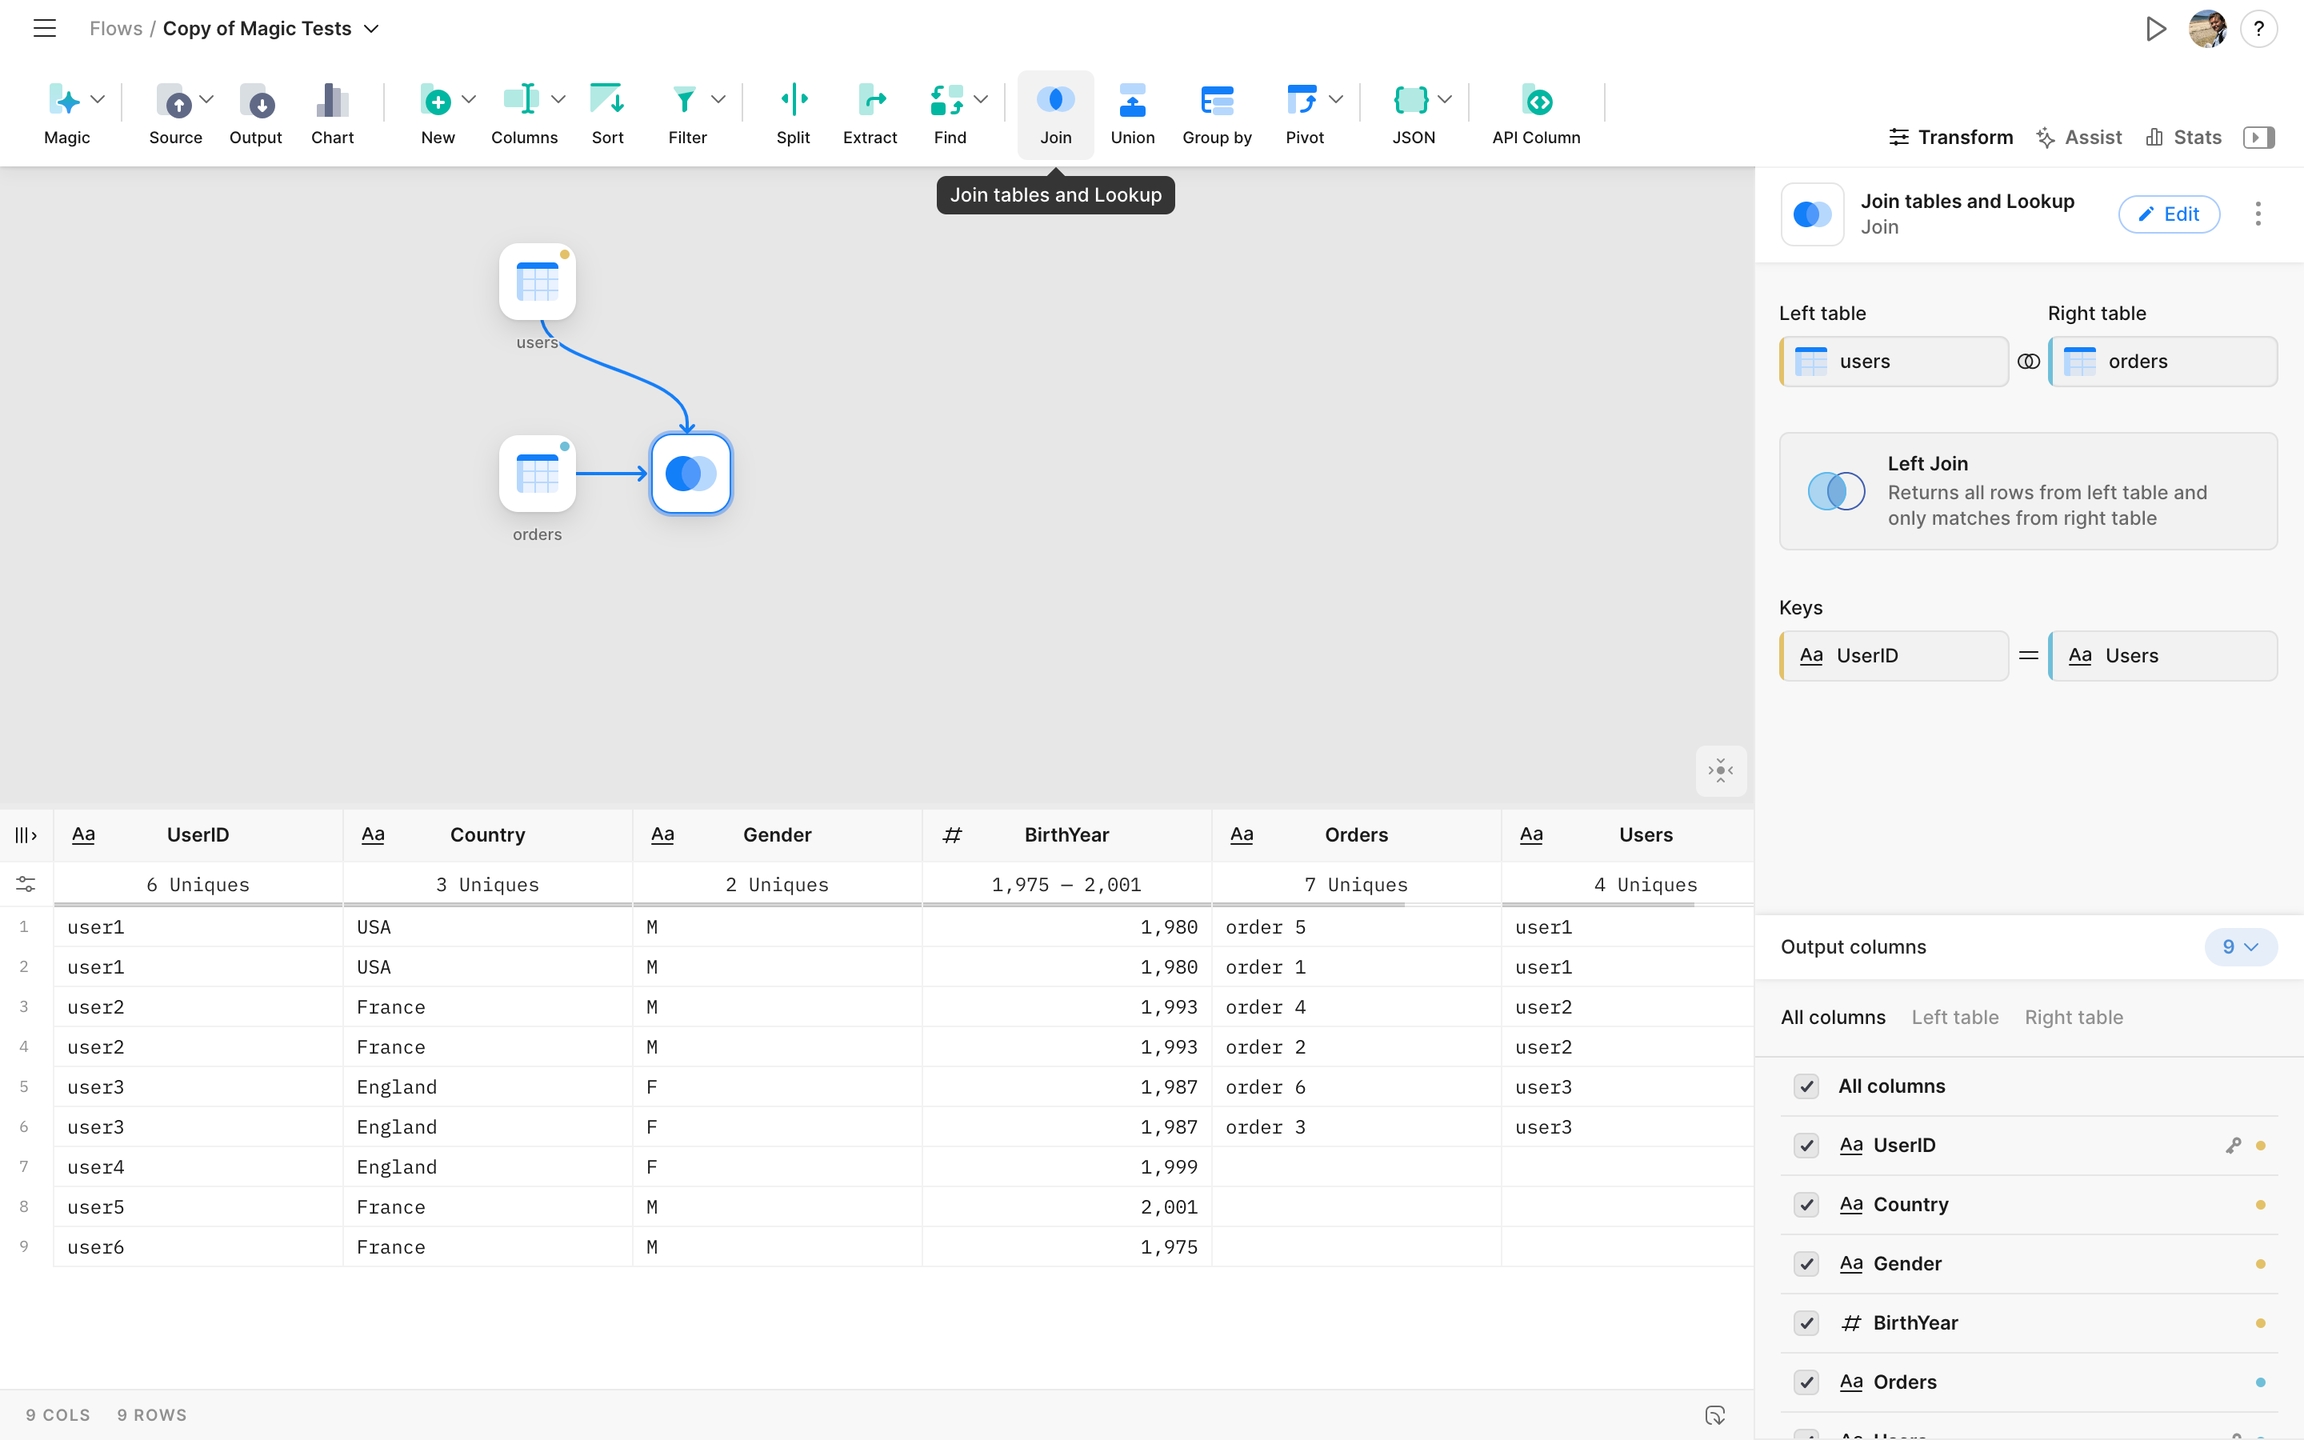Run the flow with play button

pos(2155,29)
